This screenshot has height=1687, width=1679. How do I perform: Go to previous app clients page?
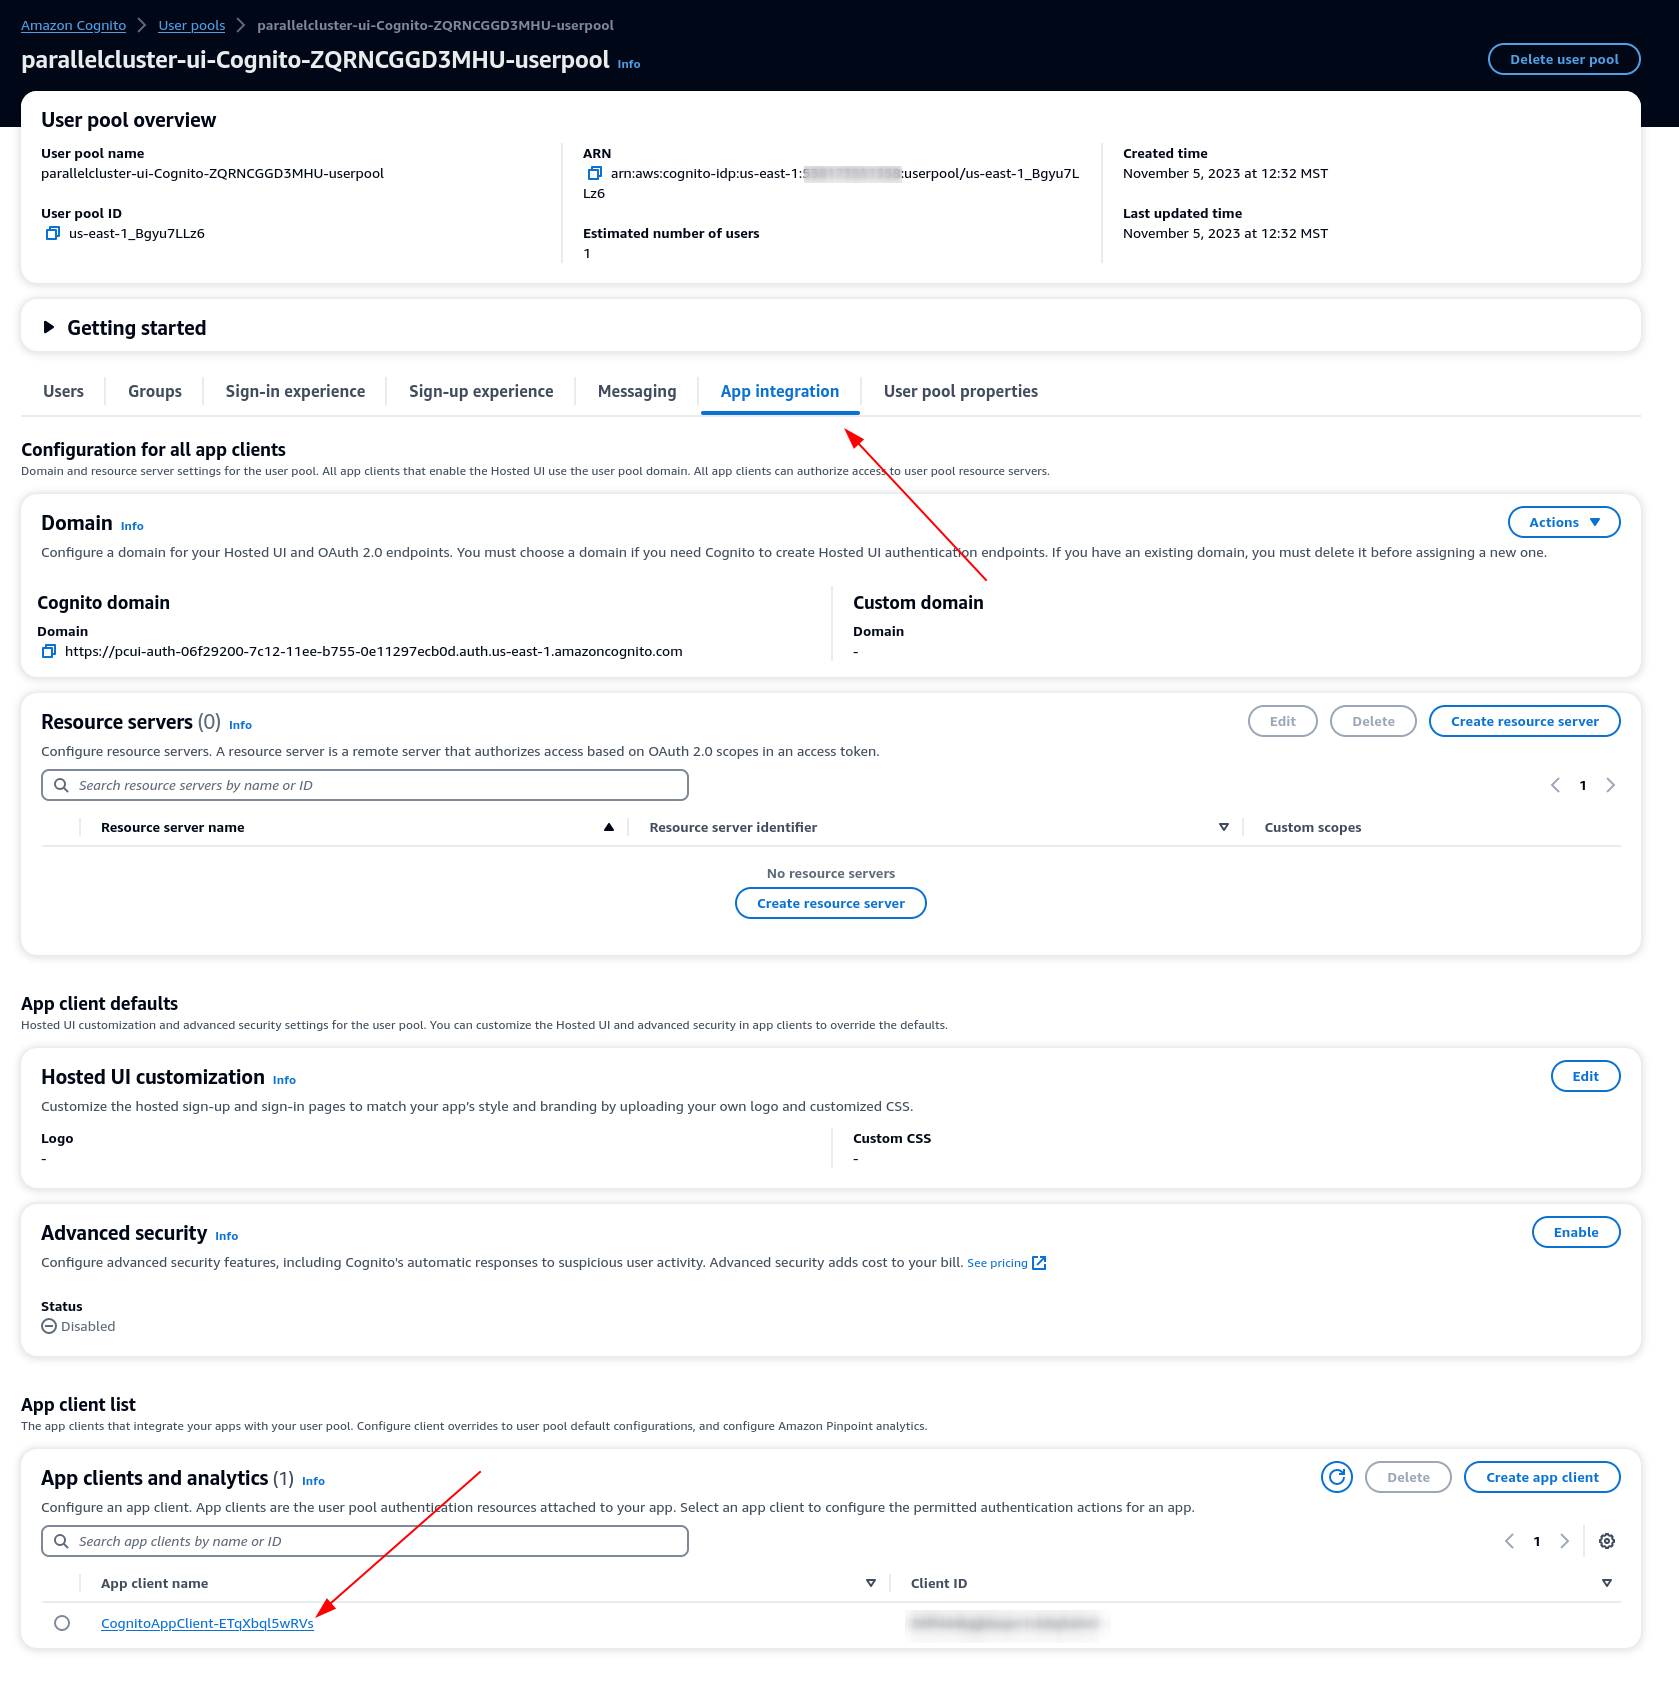pos(1509,1541)
